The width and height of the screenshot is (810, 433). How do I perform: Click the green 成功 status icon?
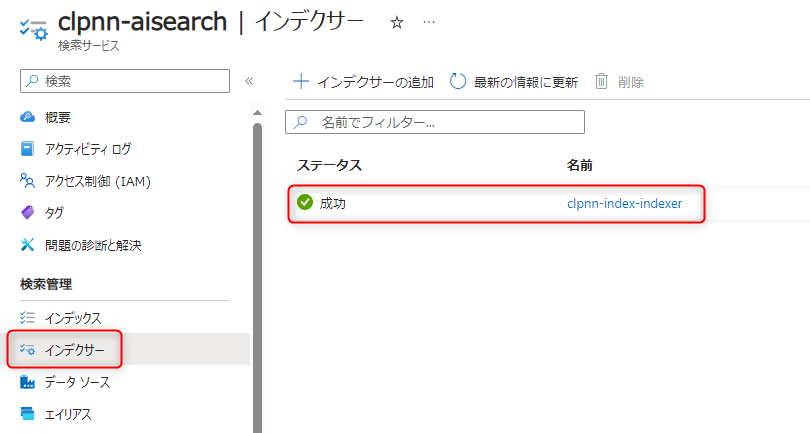pyautogui.click(x=305, y=203)
